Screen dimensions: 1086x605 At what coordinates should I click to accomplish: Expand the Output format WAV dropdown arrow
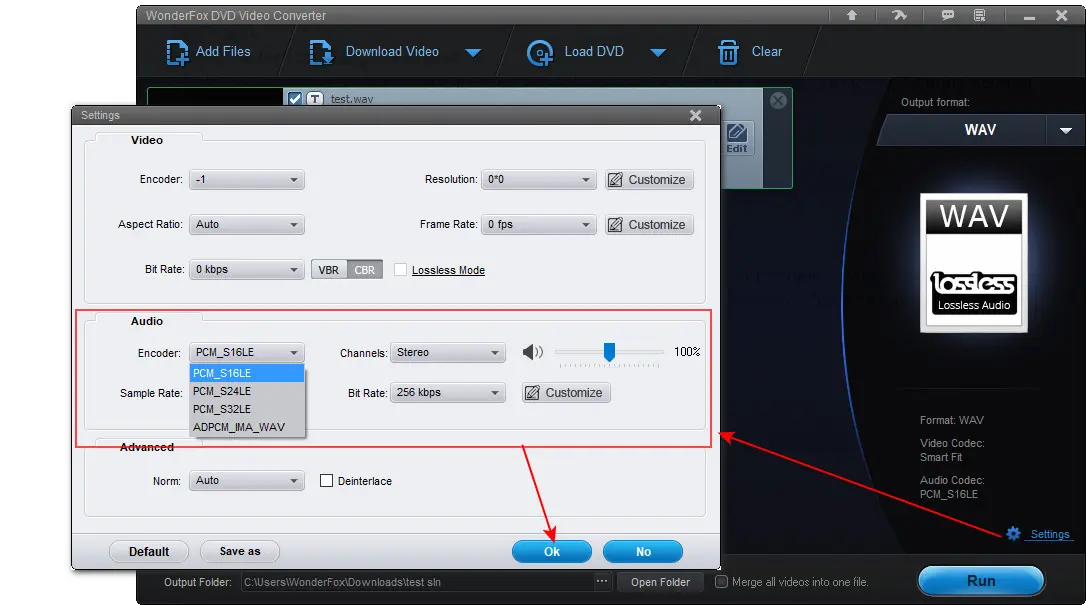(1065, 130)
